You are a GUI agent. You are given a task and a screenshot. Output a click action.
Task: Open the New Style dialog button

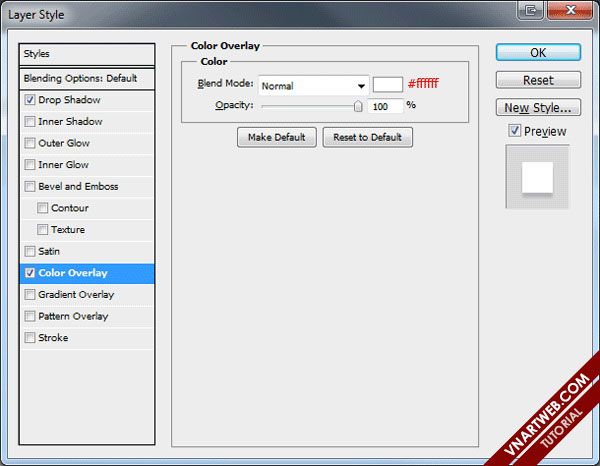click(538, 107)
